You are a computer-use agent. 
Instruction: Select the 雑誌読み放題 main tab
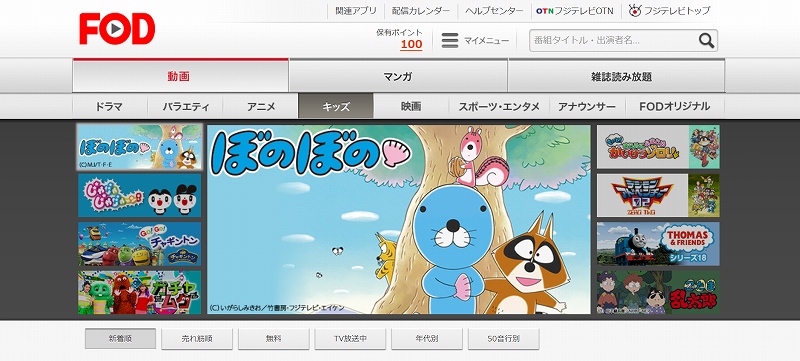[616, 76]
